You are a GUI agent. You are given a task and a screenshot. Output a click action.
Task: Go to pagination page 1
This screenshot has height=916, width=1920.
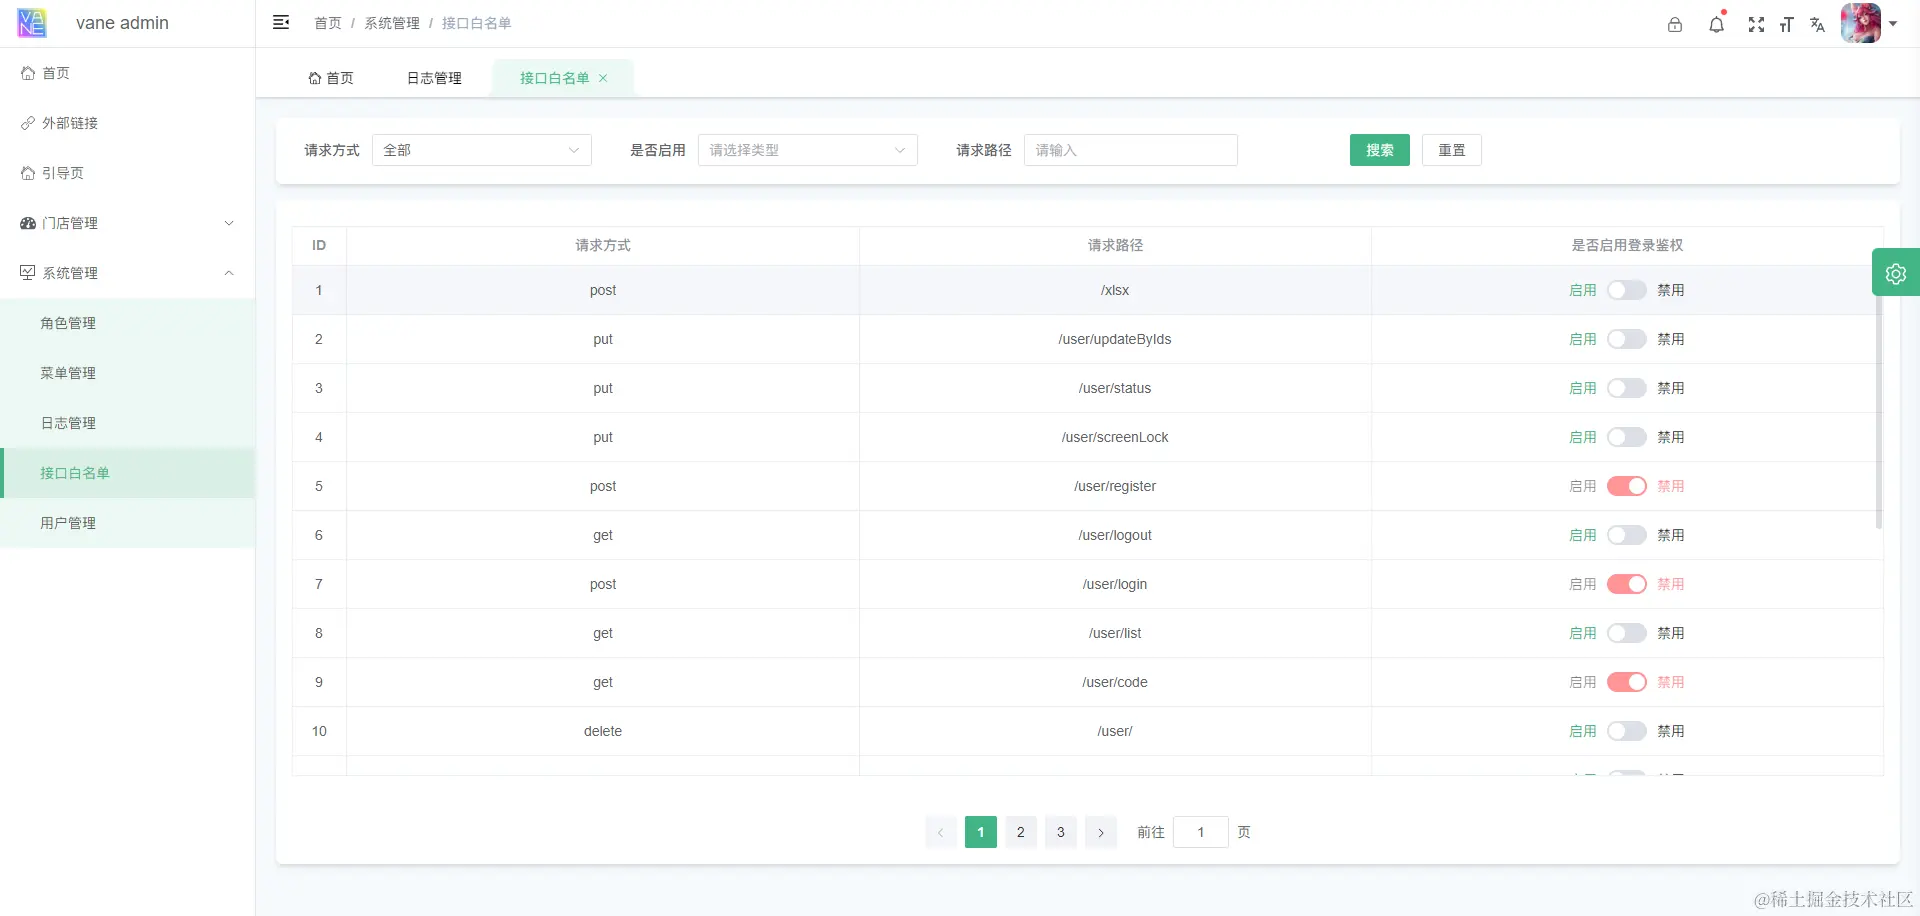981,832
